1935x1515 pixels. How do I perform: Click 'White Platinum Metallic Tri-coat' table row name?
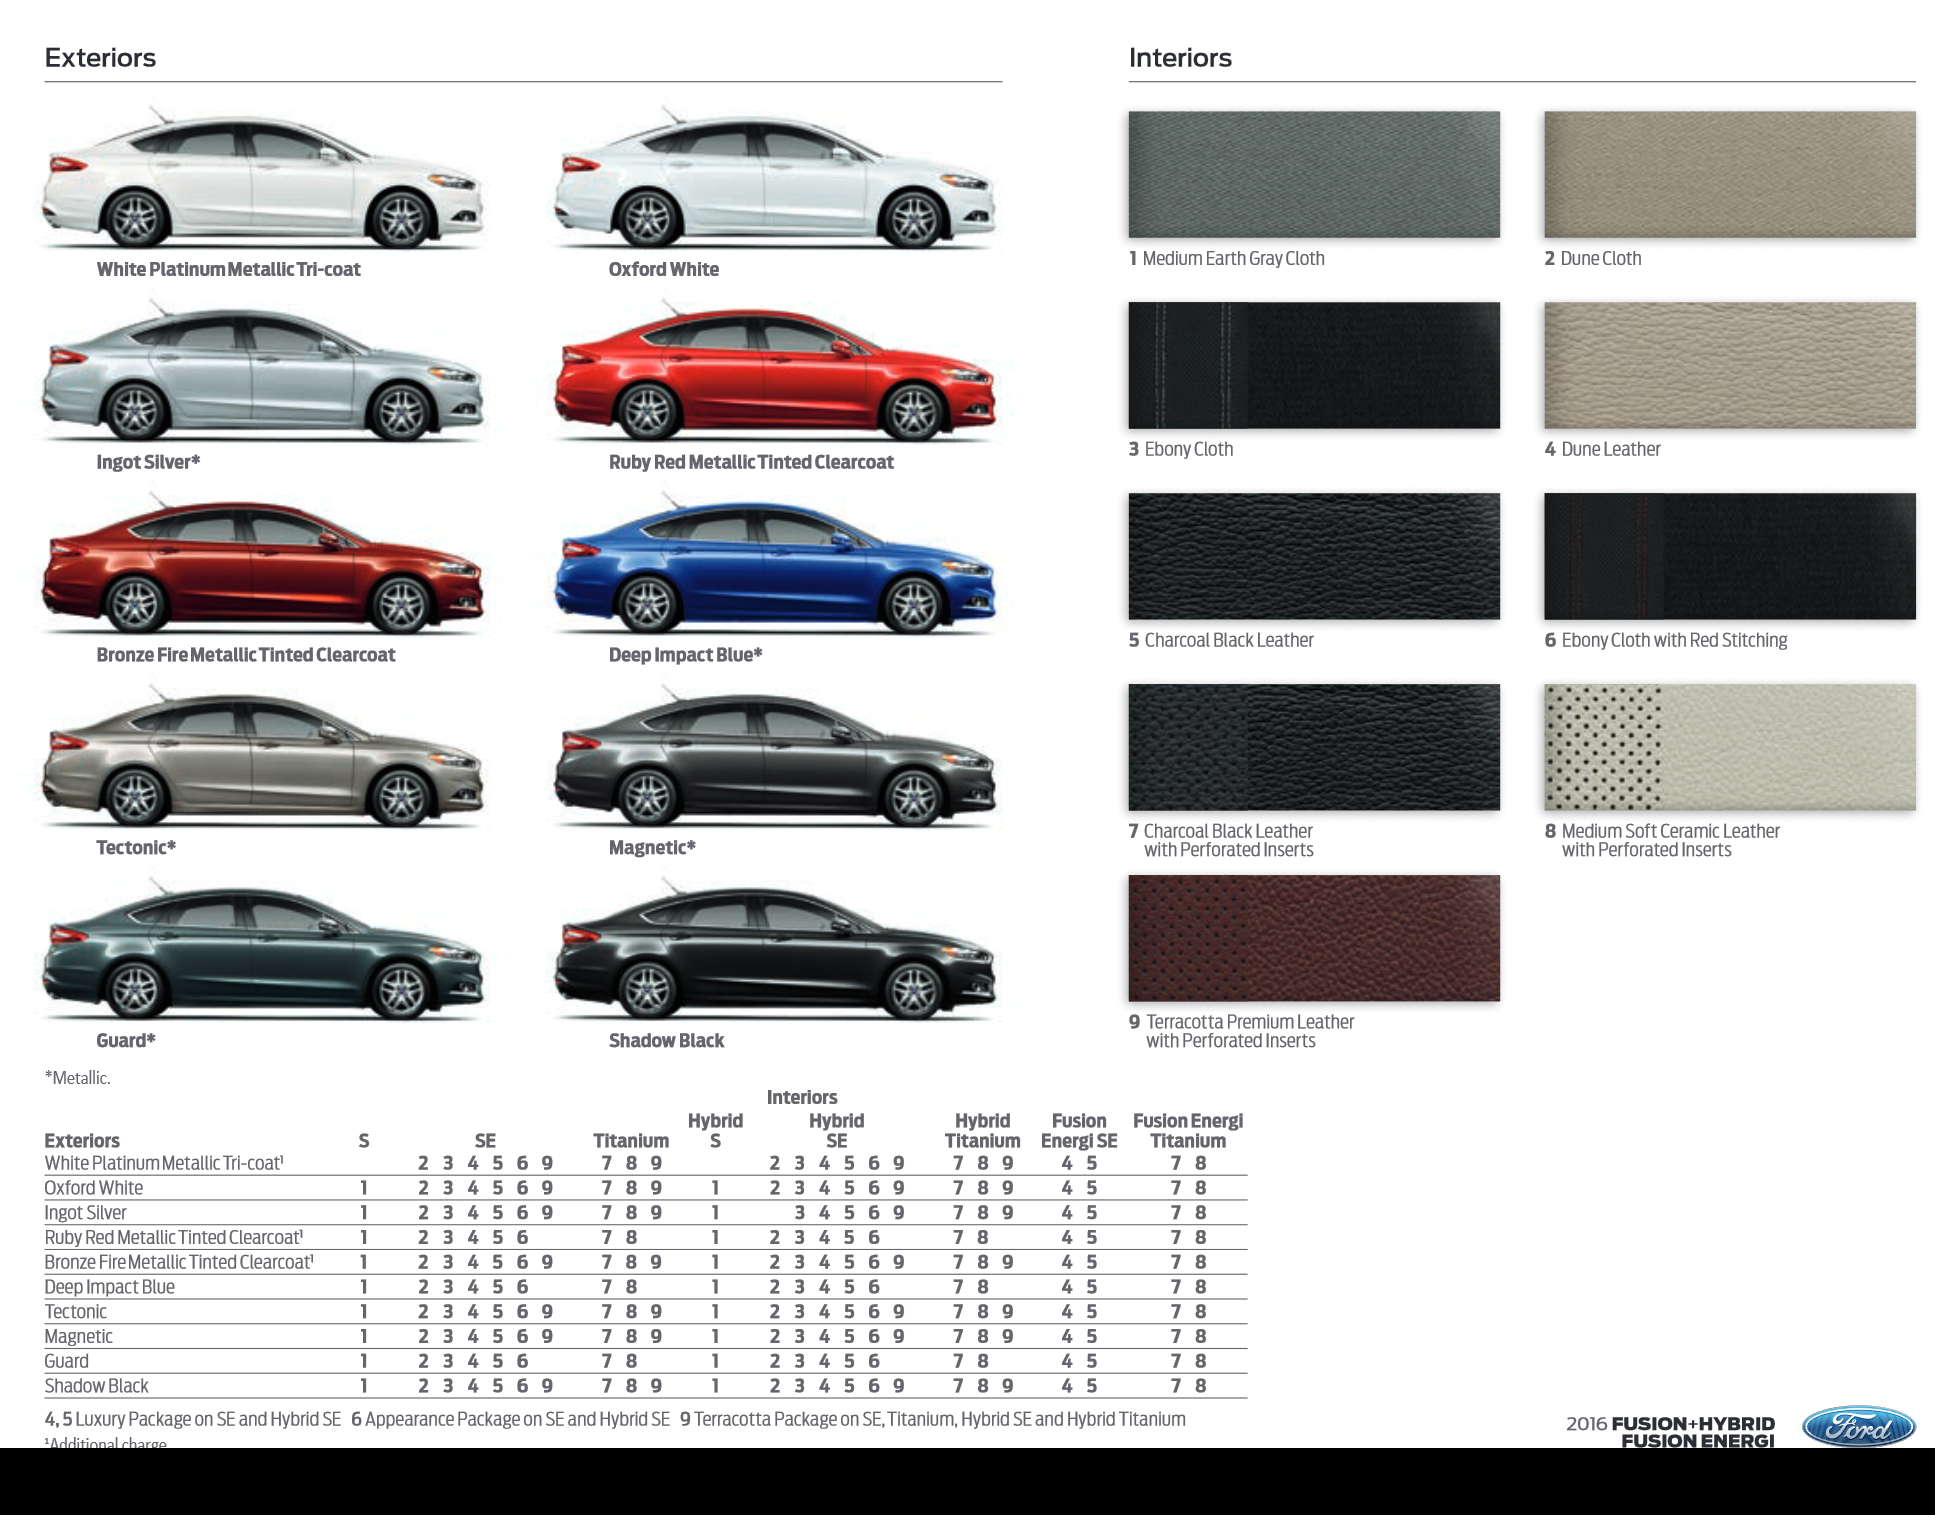coord(164,1163)
